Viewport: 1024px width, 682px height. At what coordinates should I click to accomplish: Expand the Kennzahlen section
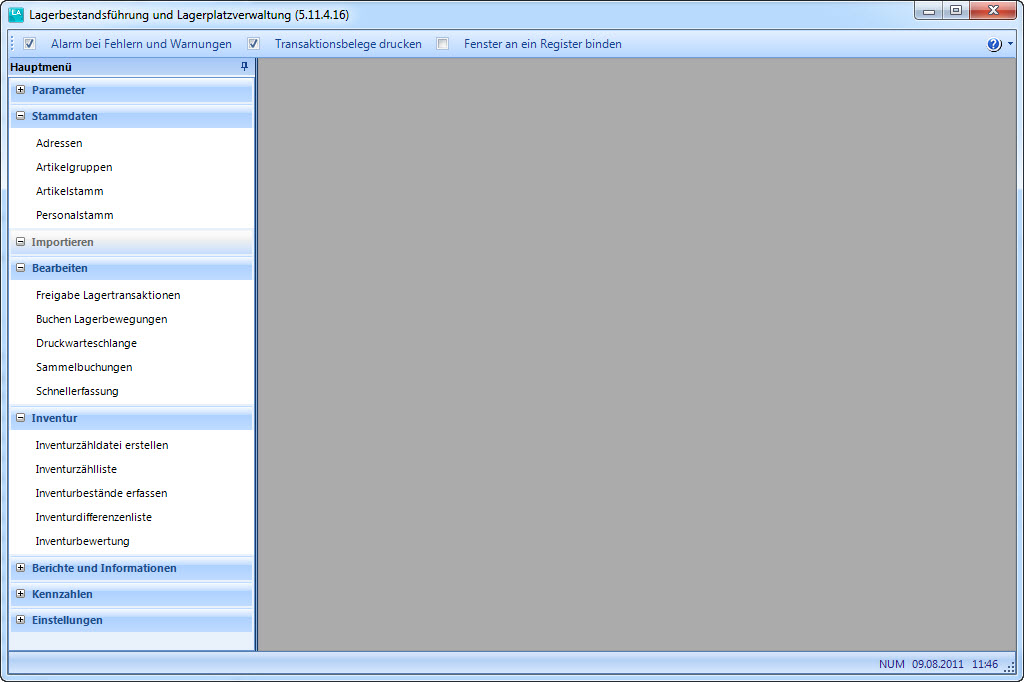20,594
